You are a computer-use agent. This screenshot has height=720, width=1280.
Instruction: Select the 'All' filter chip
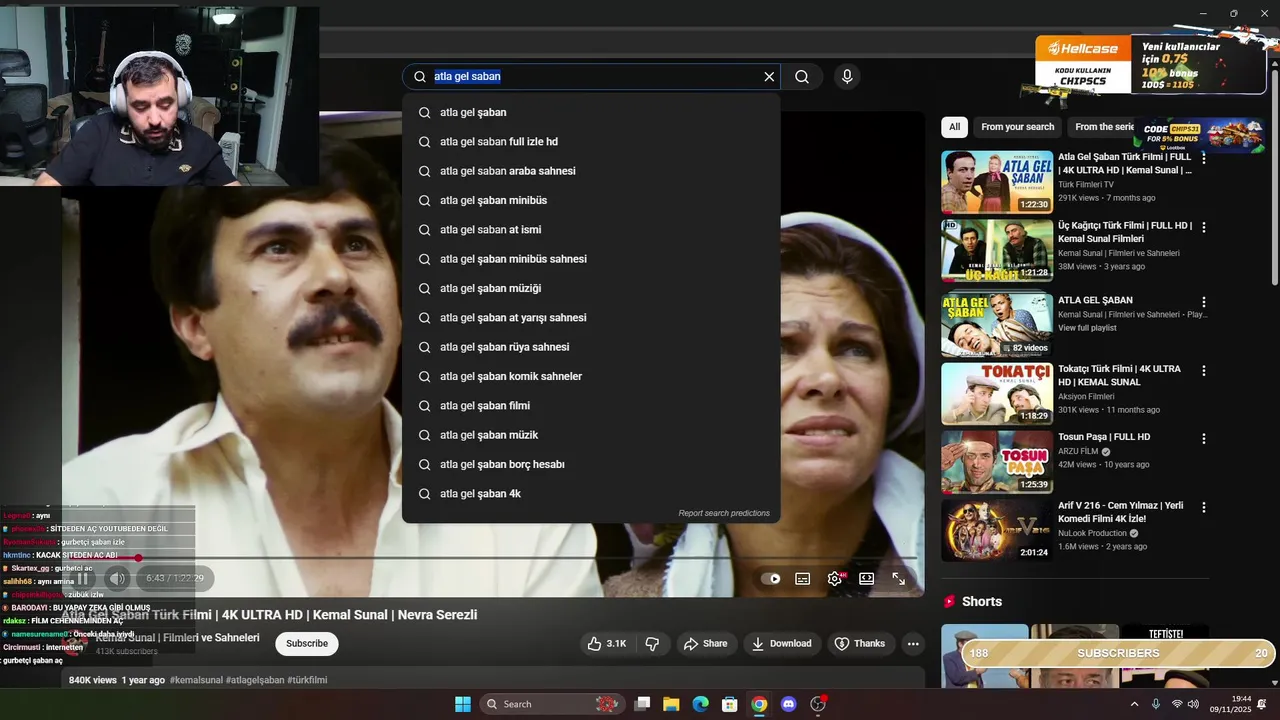954,127
